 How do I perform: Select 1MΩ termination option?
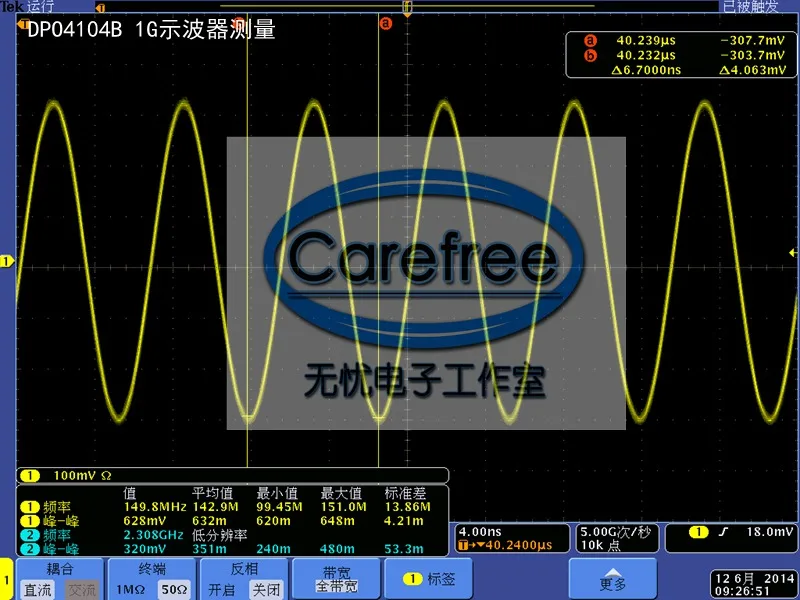(x=131, y=590)
